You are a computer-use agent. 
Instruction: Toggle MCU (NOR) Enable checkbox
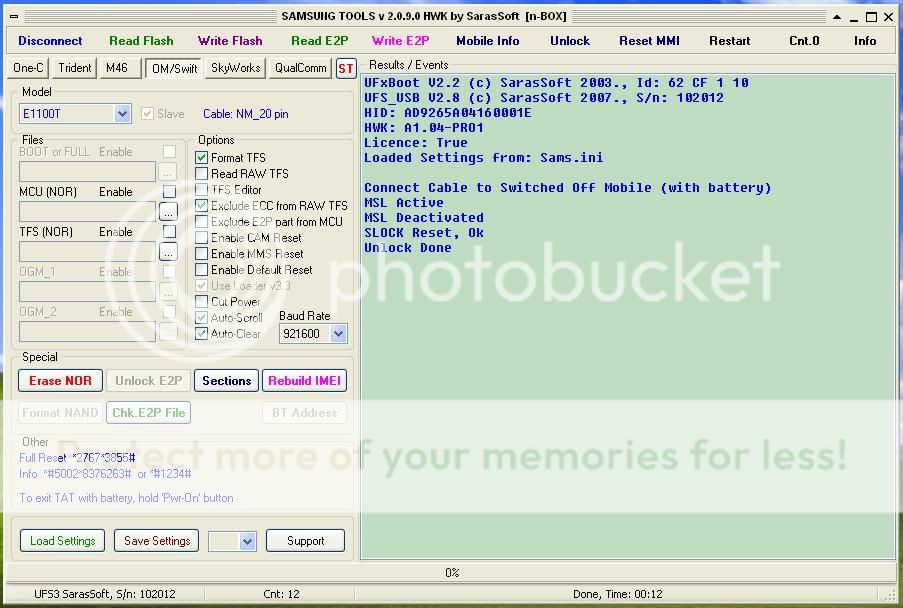pos(169,191)
